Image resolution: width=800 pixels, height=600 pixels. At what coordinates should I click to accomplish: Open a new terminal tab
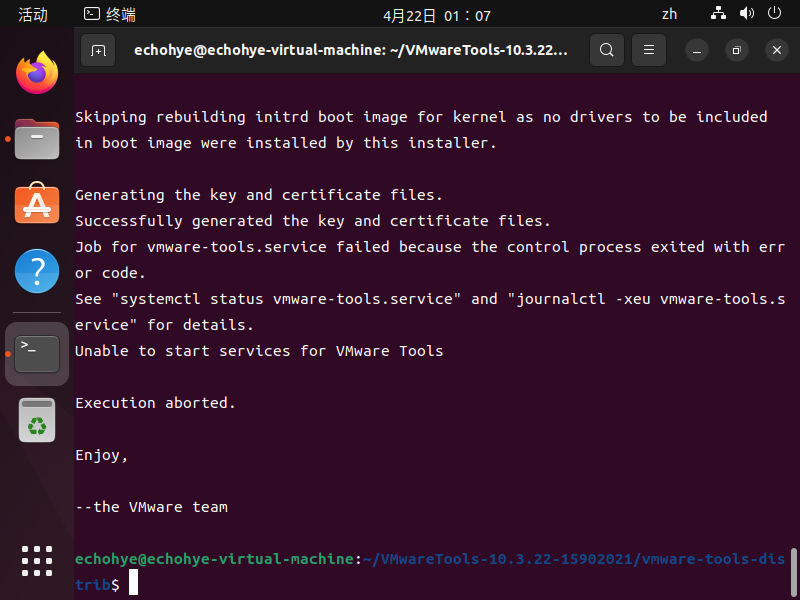point(98,50)
